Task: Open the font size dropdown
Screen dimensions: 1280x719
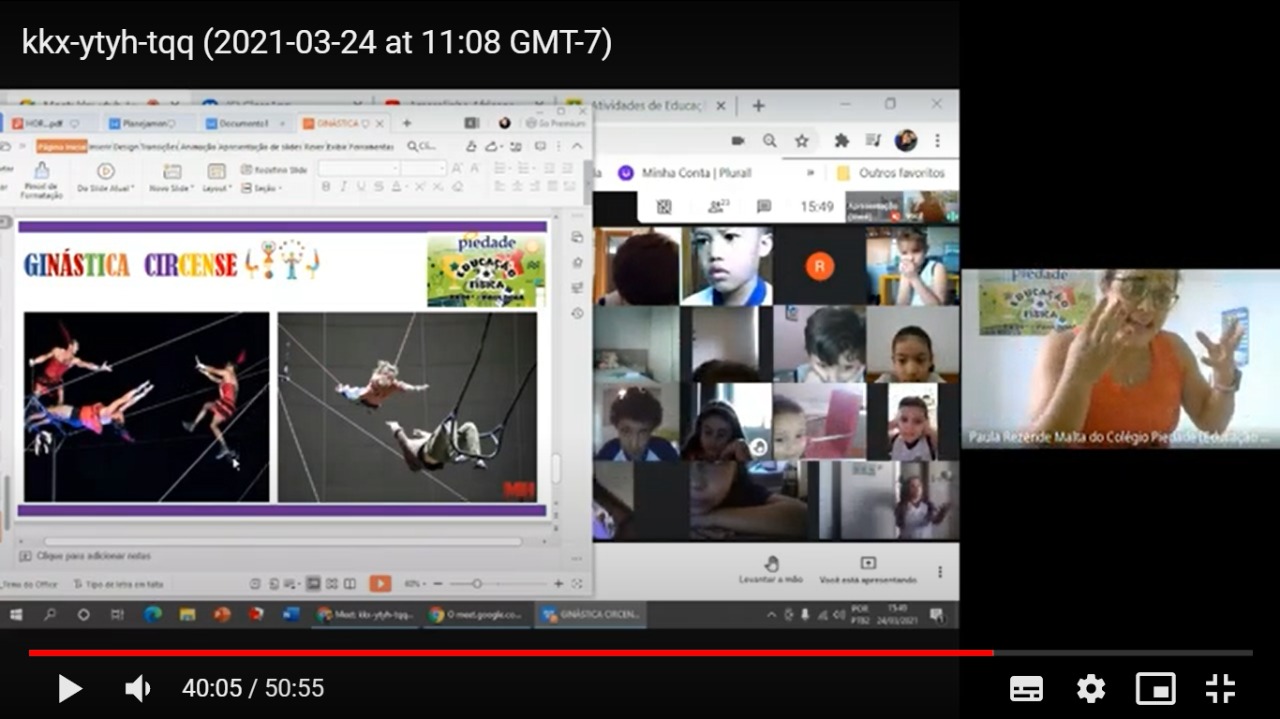Action: click(423, 169)
